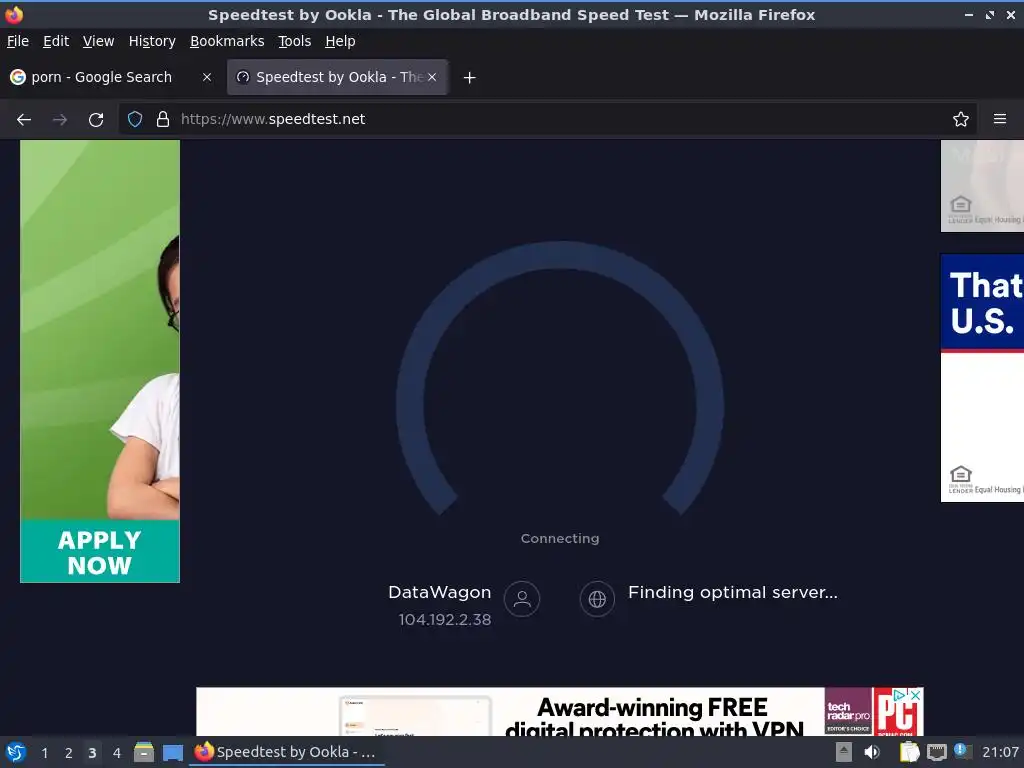Image resolution: width=1024 pixels, height=768 pixels.
Task: Click the taskbar clock 21:07
Action: click(1000, 752)
